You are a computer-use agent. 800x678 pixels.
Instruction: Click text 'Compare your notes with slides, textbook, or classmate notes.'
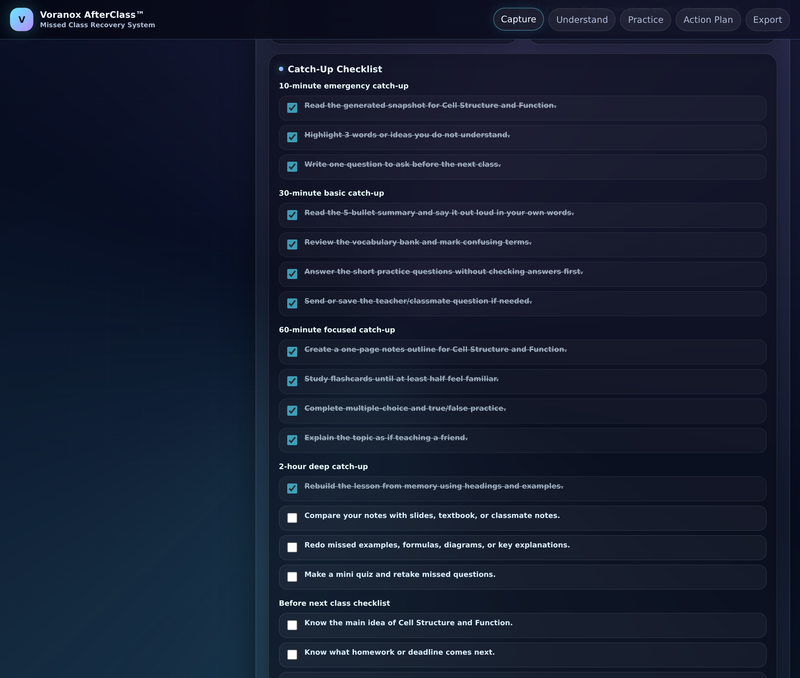tap(432, 515)
